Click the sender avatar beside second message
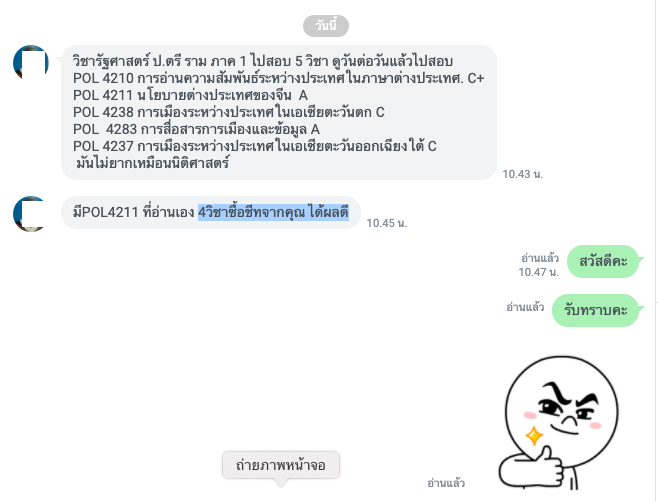This screenshot has height=501, width=658. tap(31, 213)
